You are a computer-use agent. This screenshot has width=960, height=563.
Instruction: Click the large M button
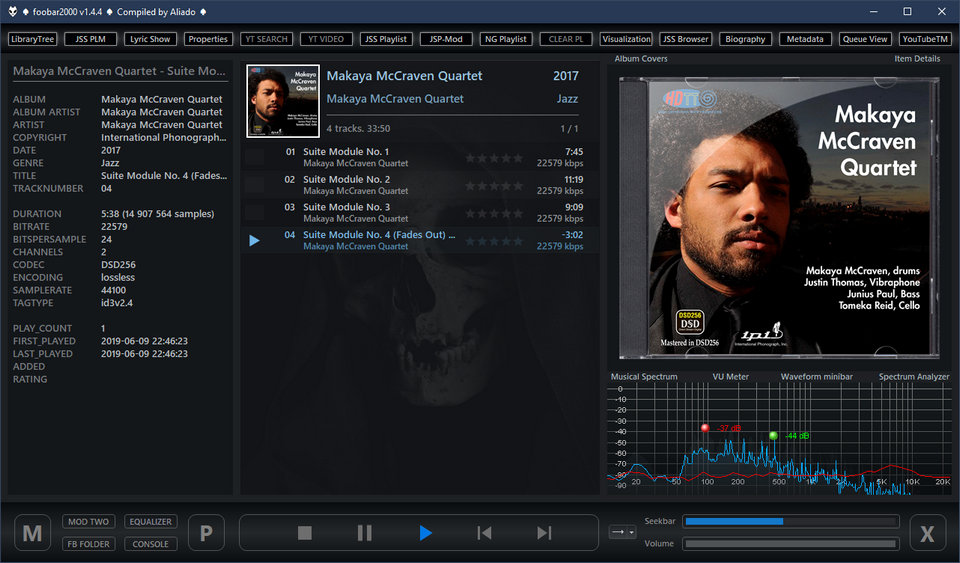(32, 533)
